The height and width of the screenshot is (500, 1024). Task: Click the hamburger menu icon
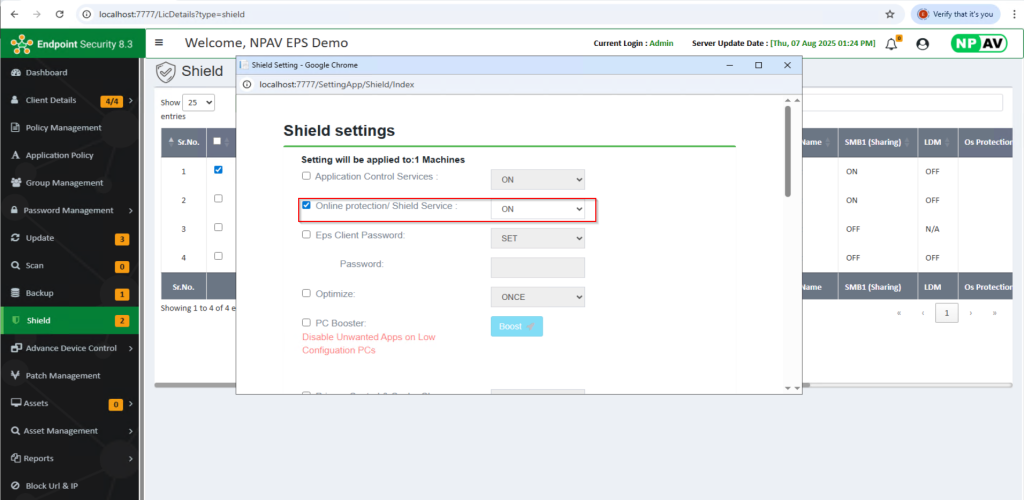[159, 43]
